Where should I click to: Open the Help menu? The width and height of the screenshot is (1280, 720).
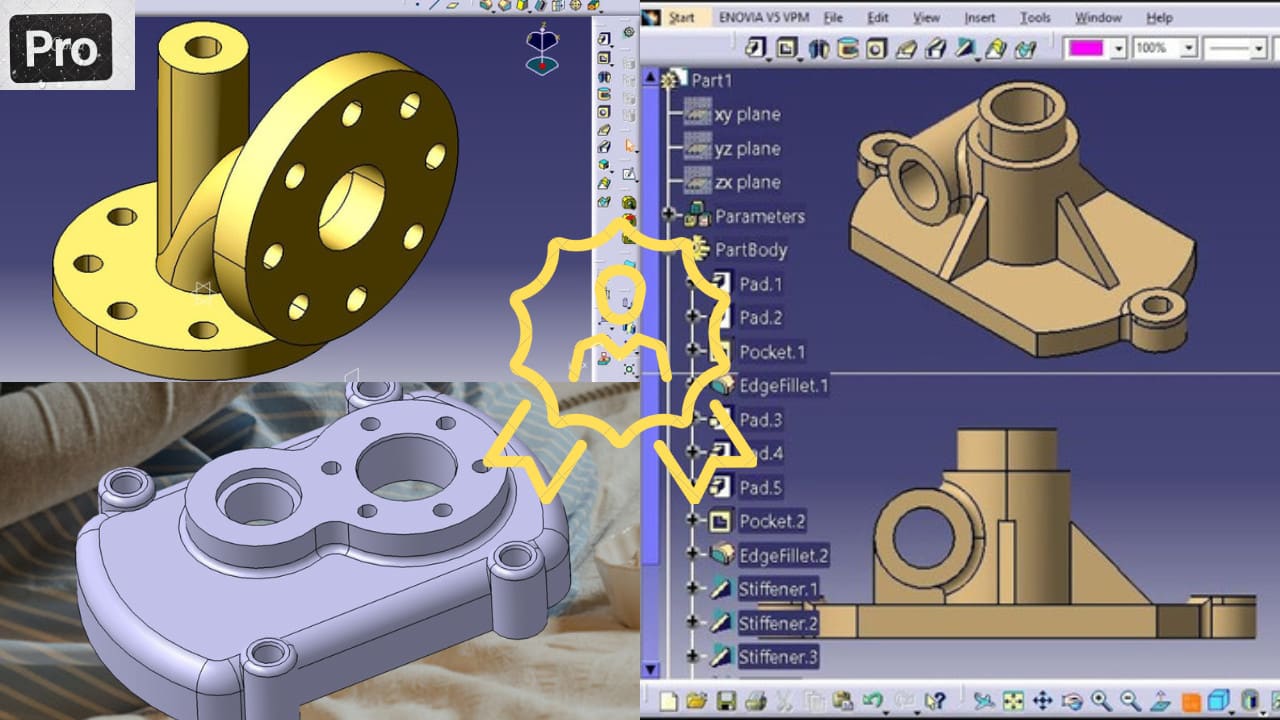[x=1159, y=18]
